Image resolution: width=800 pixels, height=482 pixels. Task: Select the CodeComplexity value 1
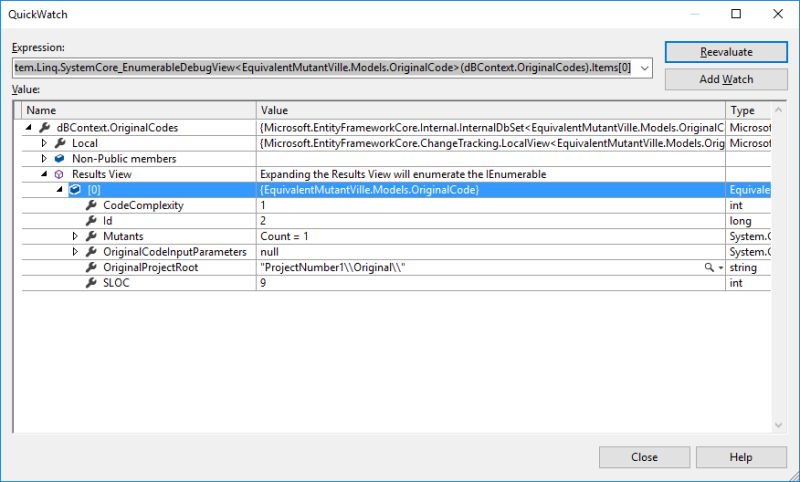pyautogui.click(x=263, y=206)
